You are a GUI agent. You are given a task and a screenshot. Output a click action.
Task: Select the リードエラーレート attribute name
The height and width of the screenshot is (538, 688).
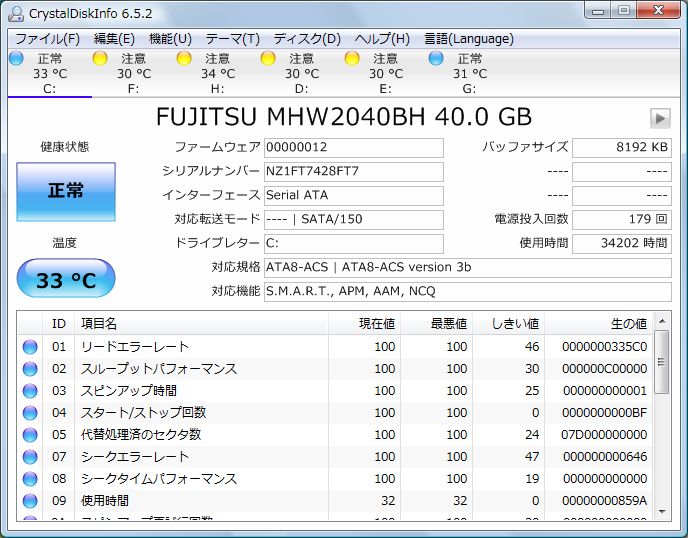(x=135, y=347)
